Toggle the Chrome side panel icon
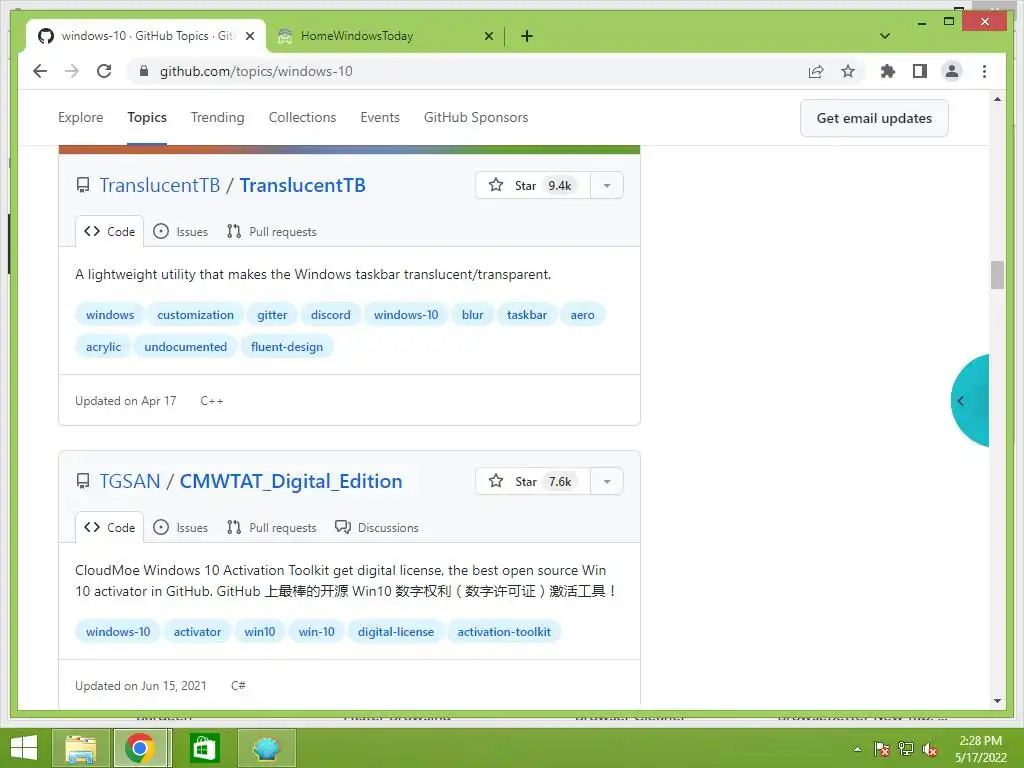 [x=920, y=71]
